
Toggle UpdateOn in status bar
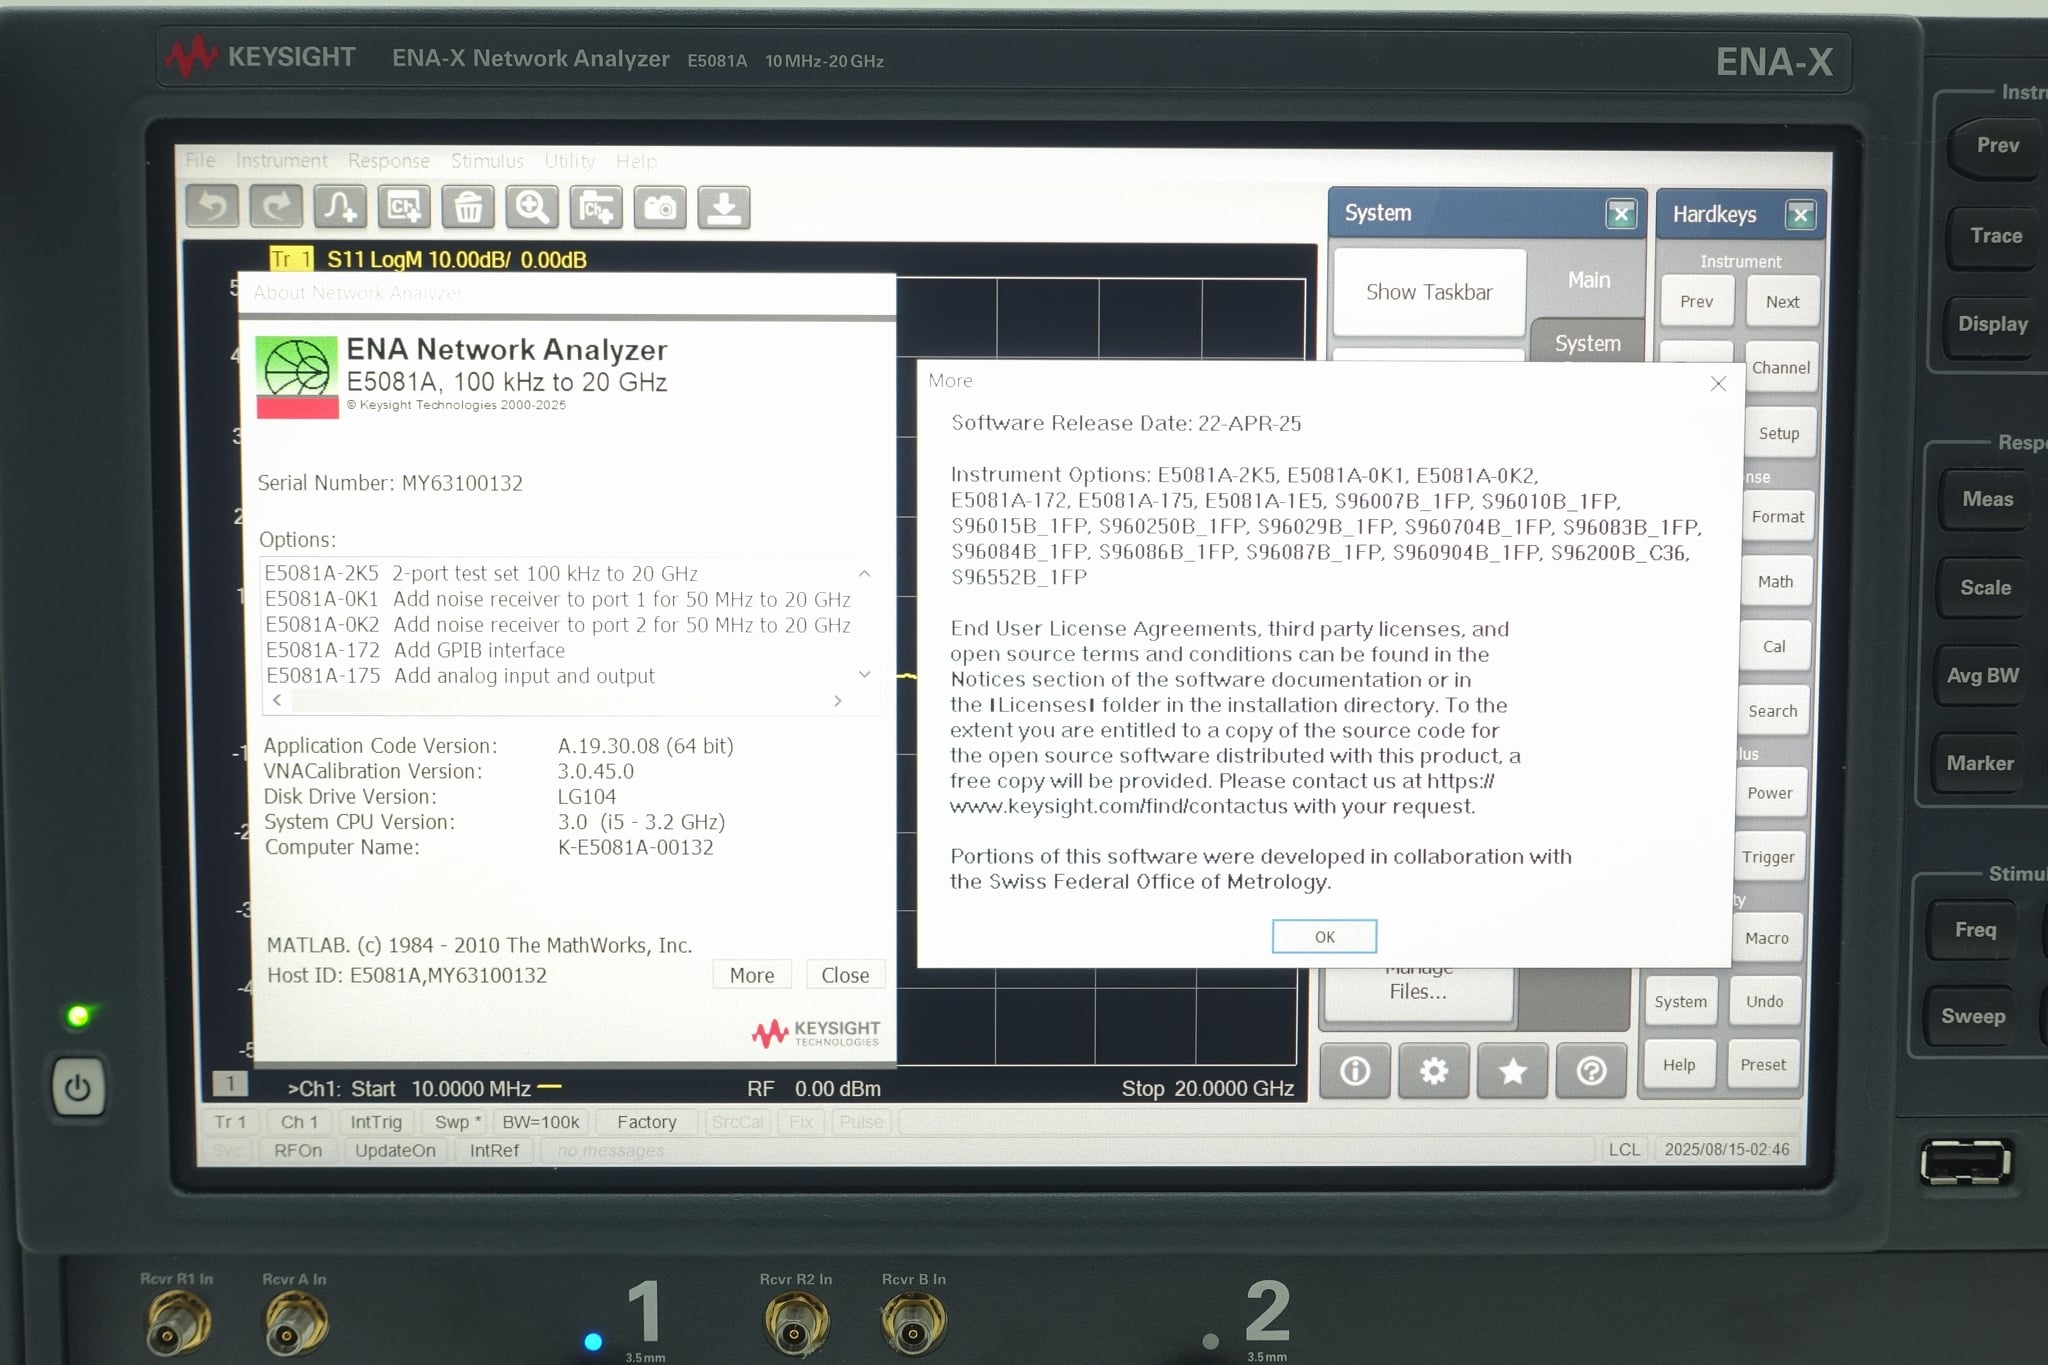tap(395, 1150)
